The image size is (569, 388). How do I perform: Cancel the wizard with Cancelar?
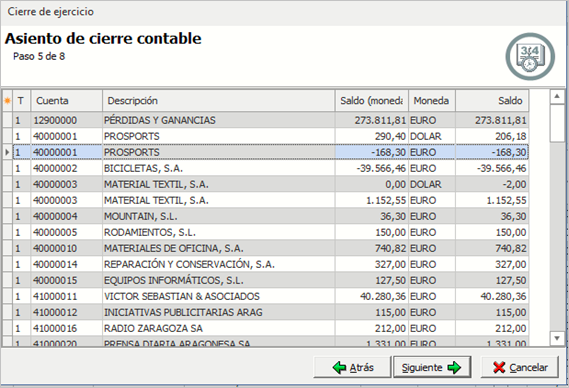520,367
